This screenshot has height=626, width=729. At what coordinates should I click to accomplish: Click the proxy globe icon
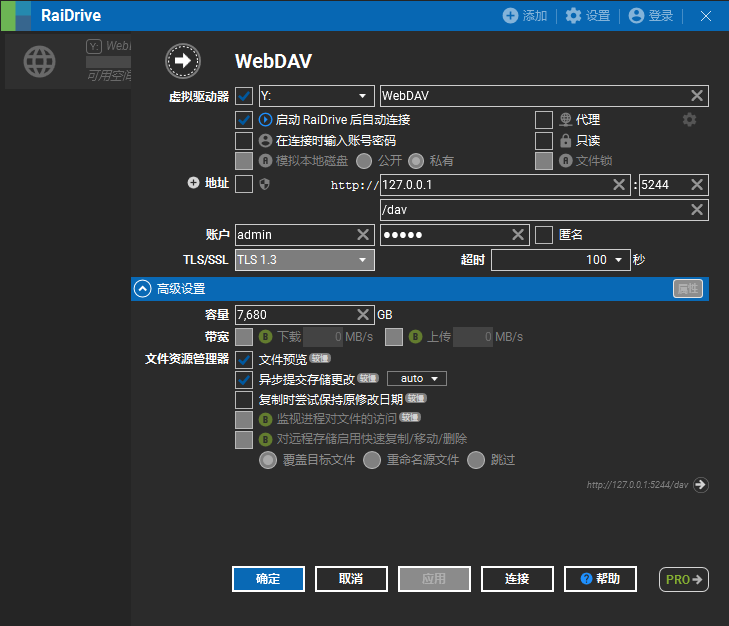point(565,120)
